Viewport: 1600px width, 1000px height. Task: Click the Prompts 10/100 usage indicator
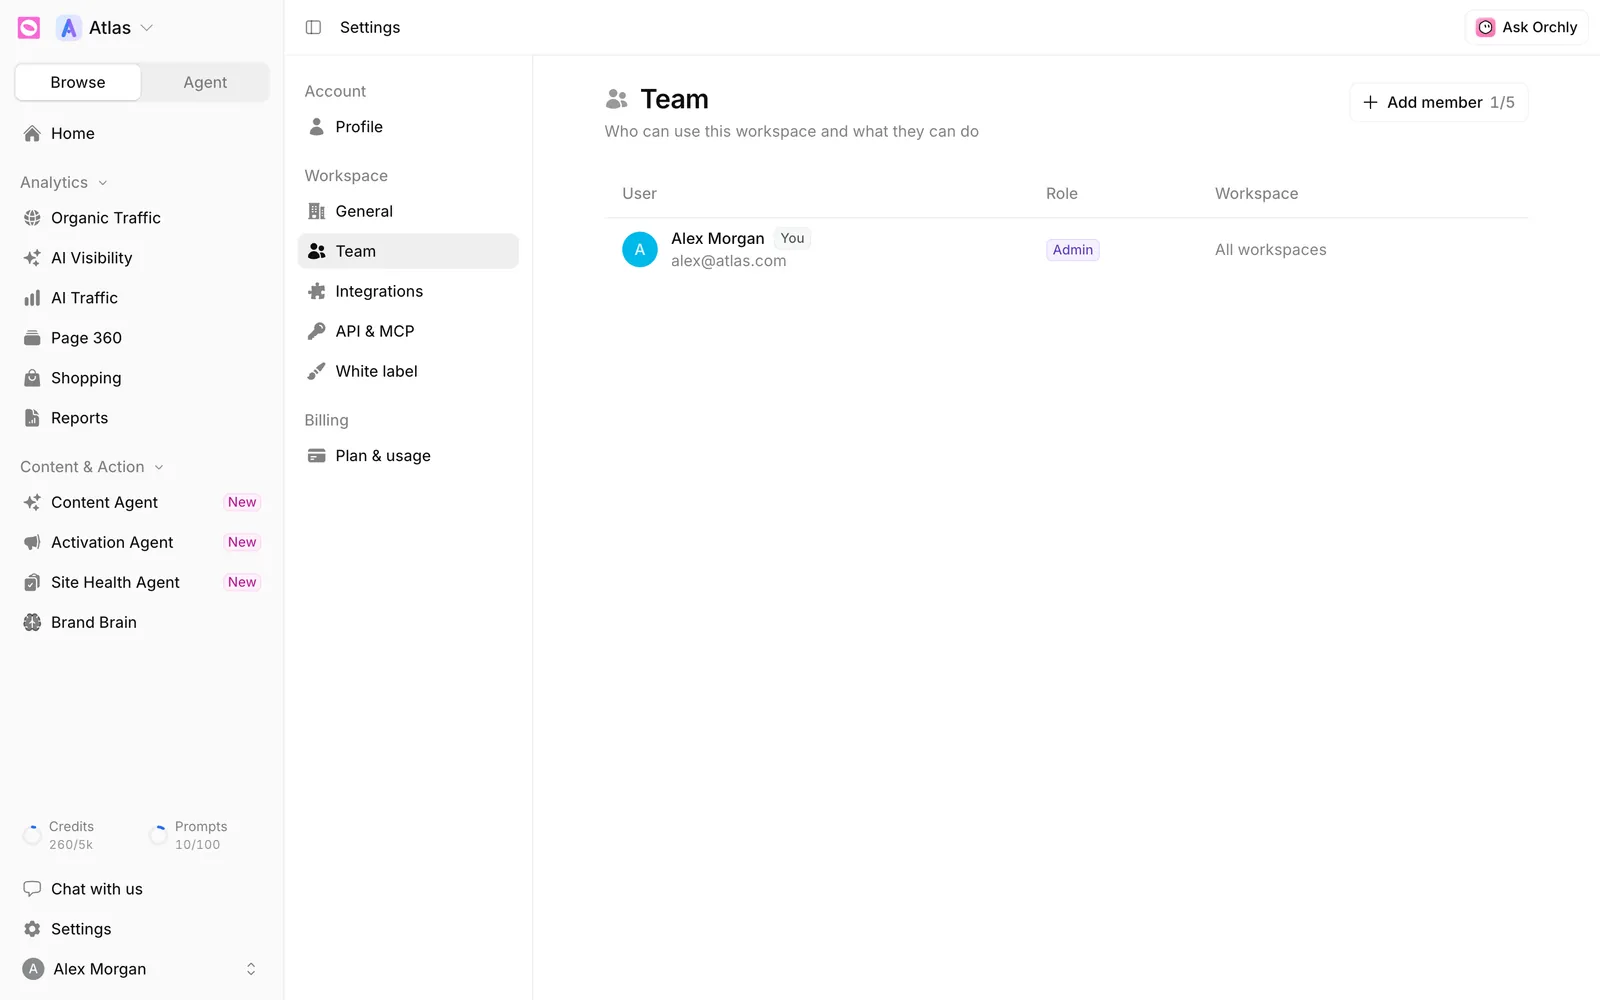(x=188, y=835)
